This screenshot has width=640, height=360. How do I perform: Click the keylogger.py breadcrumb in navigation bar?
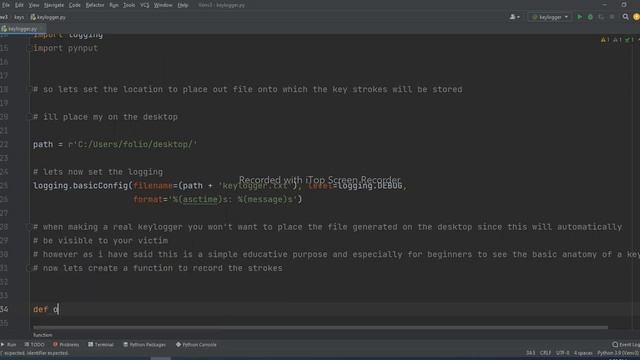[48, 17]
